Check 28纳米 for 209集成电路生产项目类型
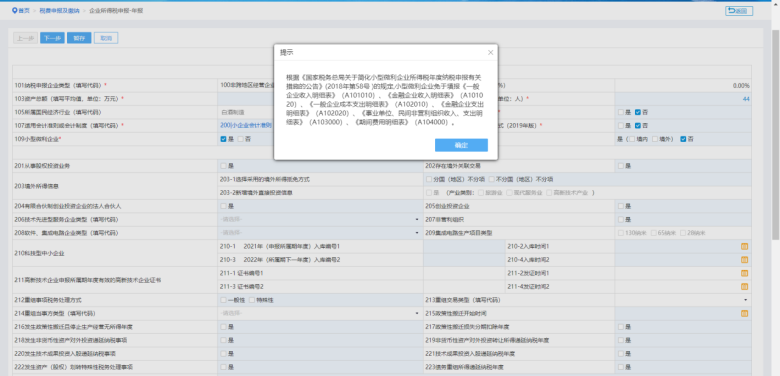Image resolution: width=780 pixels, height=376 pixels. (683, 233)
